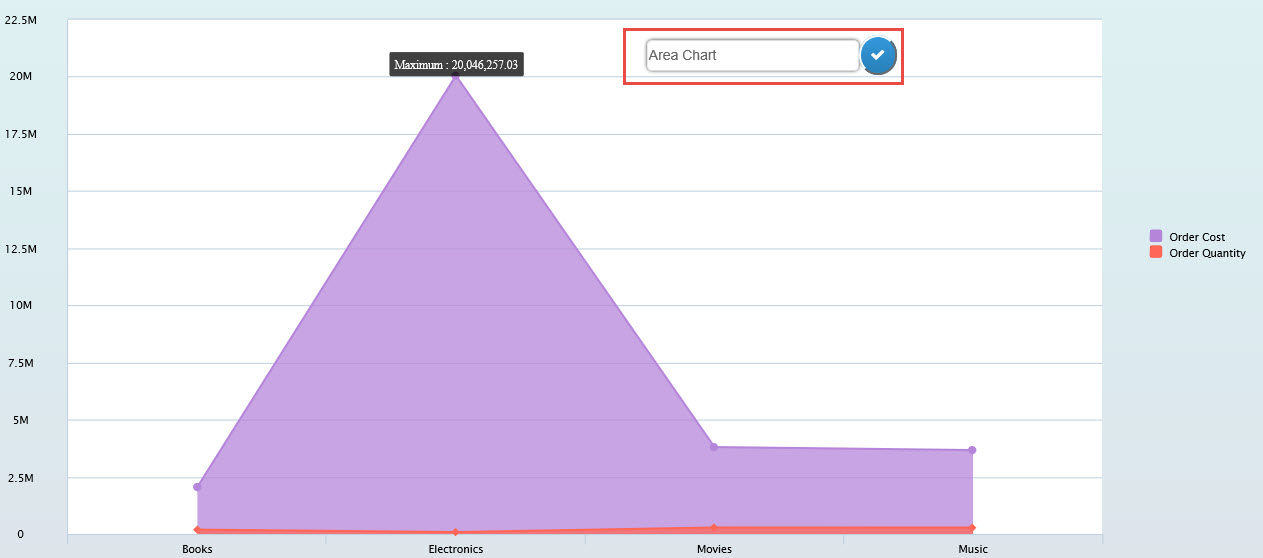
Task: Click the Area Chart title input field
Action: click(x=752, y=56)
